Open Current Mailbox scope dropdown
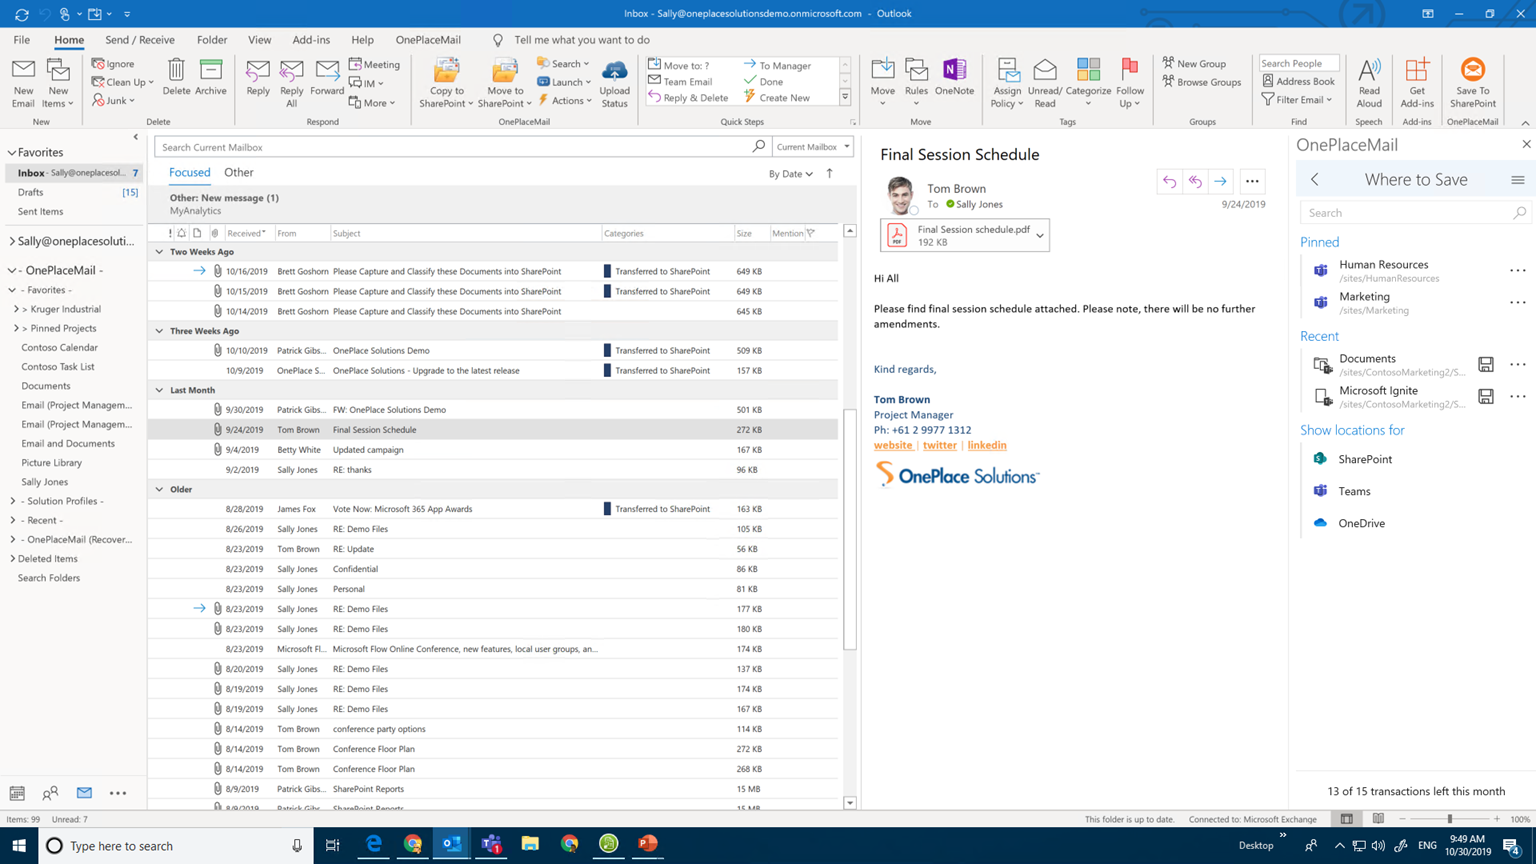 point(813,147)
